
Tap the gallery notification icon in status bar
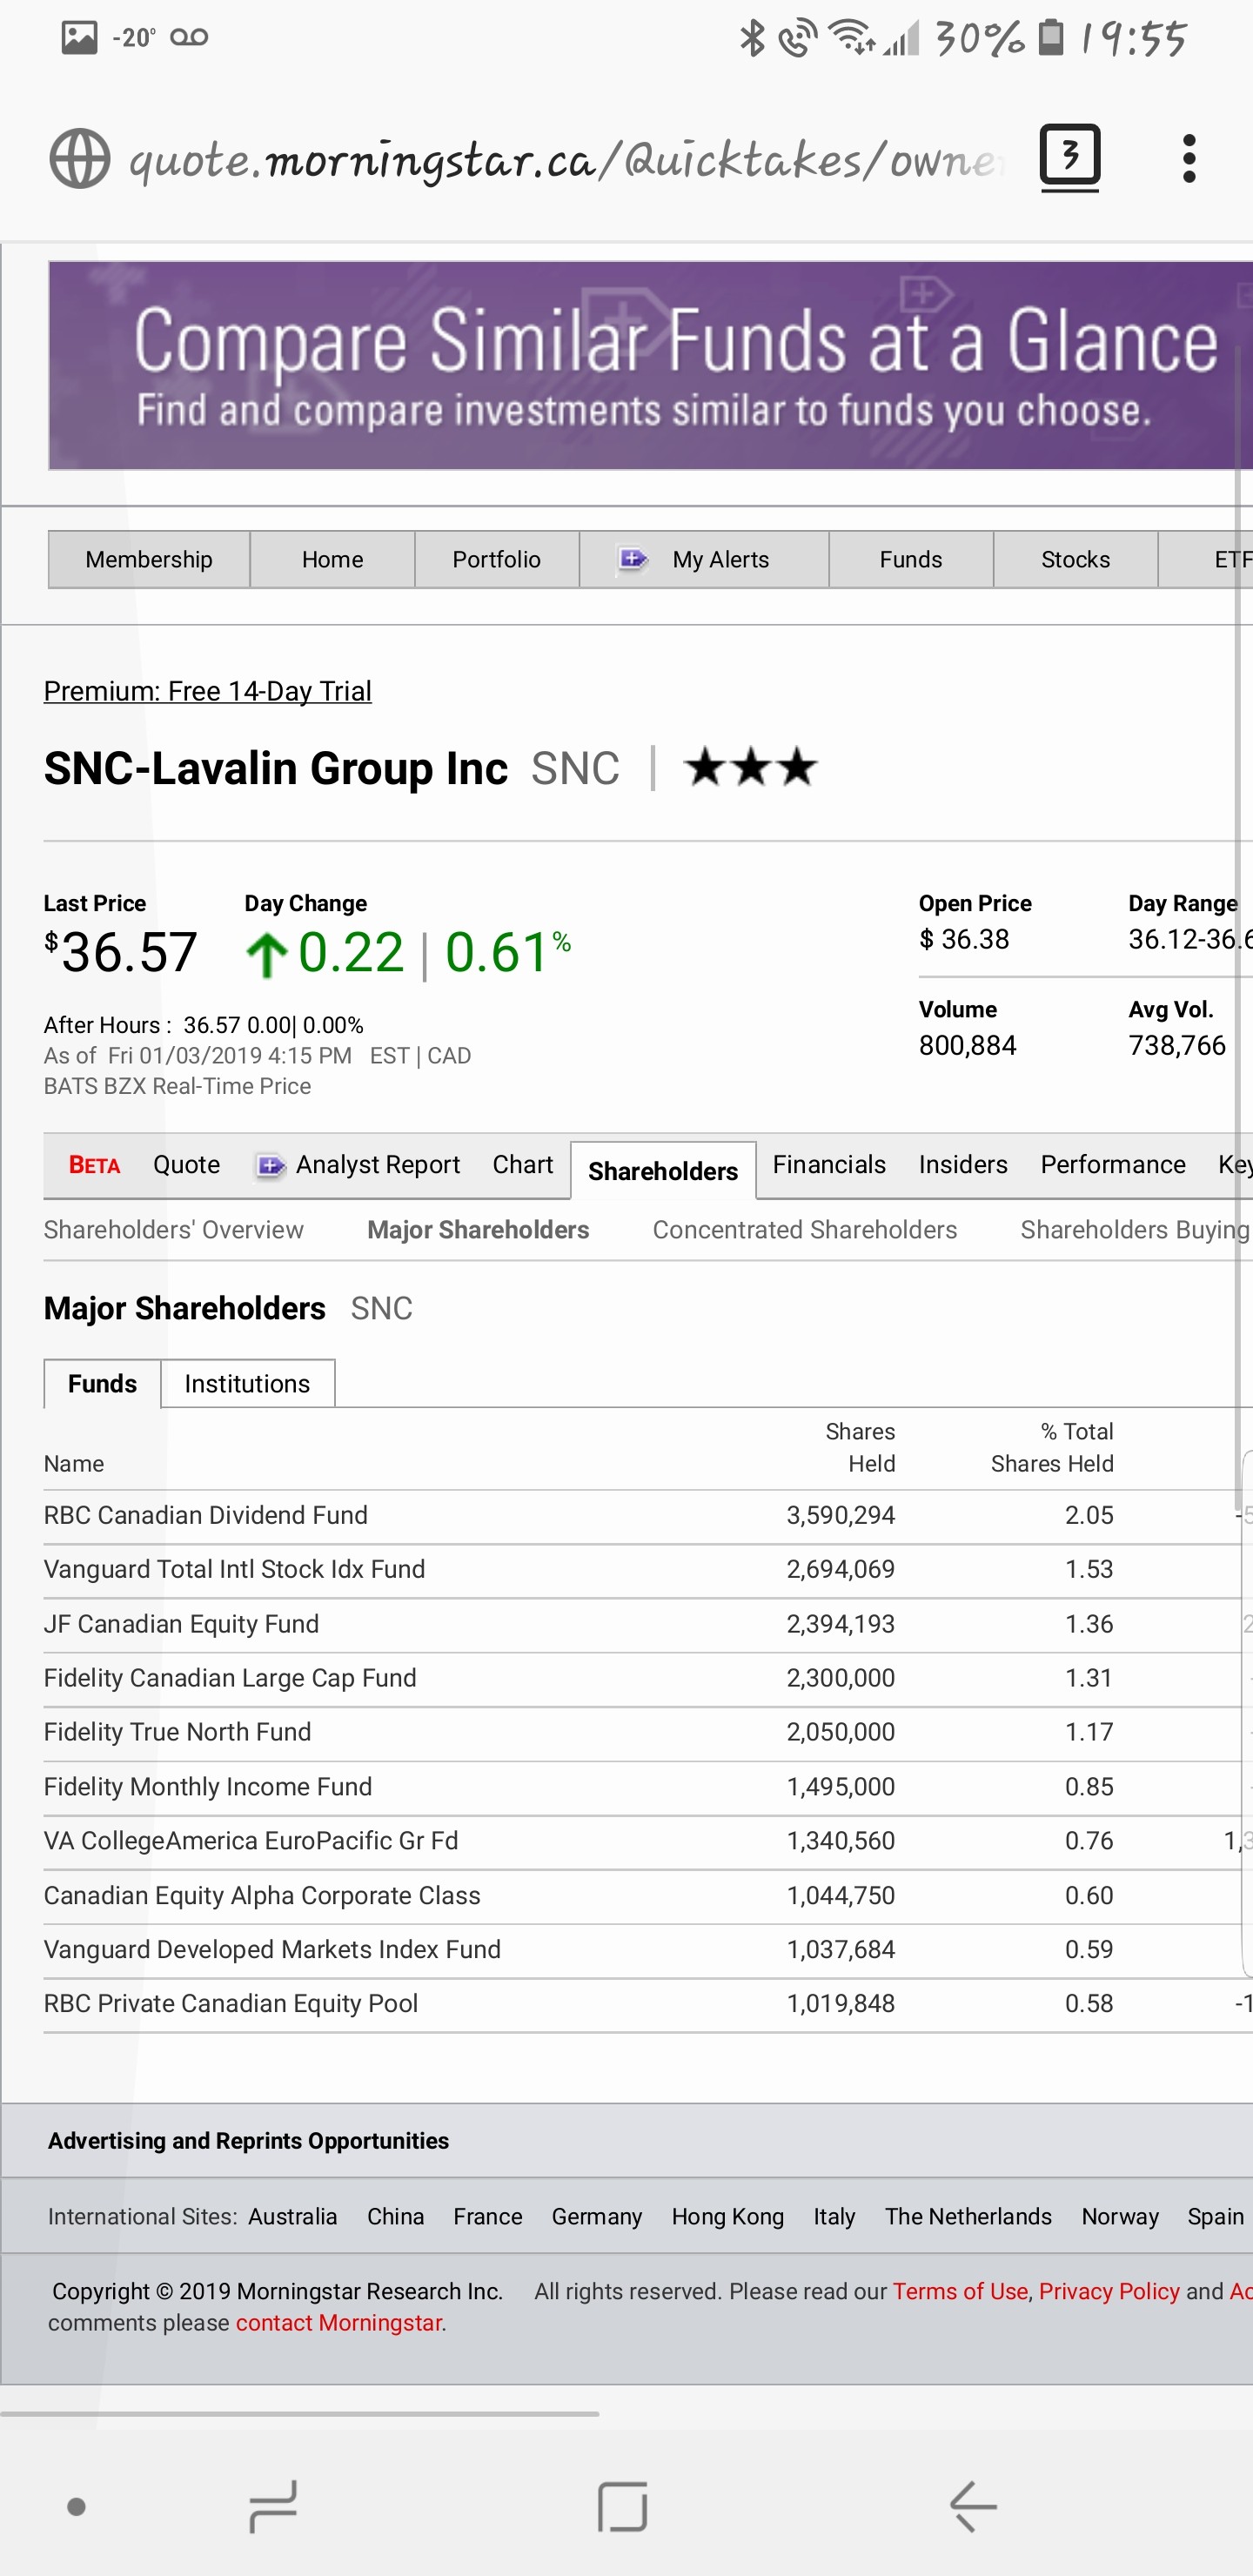pos(79,38)
